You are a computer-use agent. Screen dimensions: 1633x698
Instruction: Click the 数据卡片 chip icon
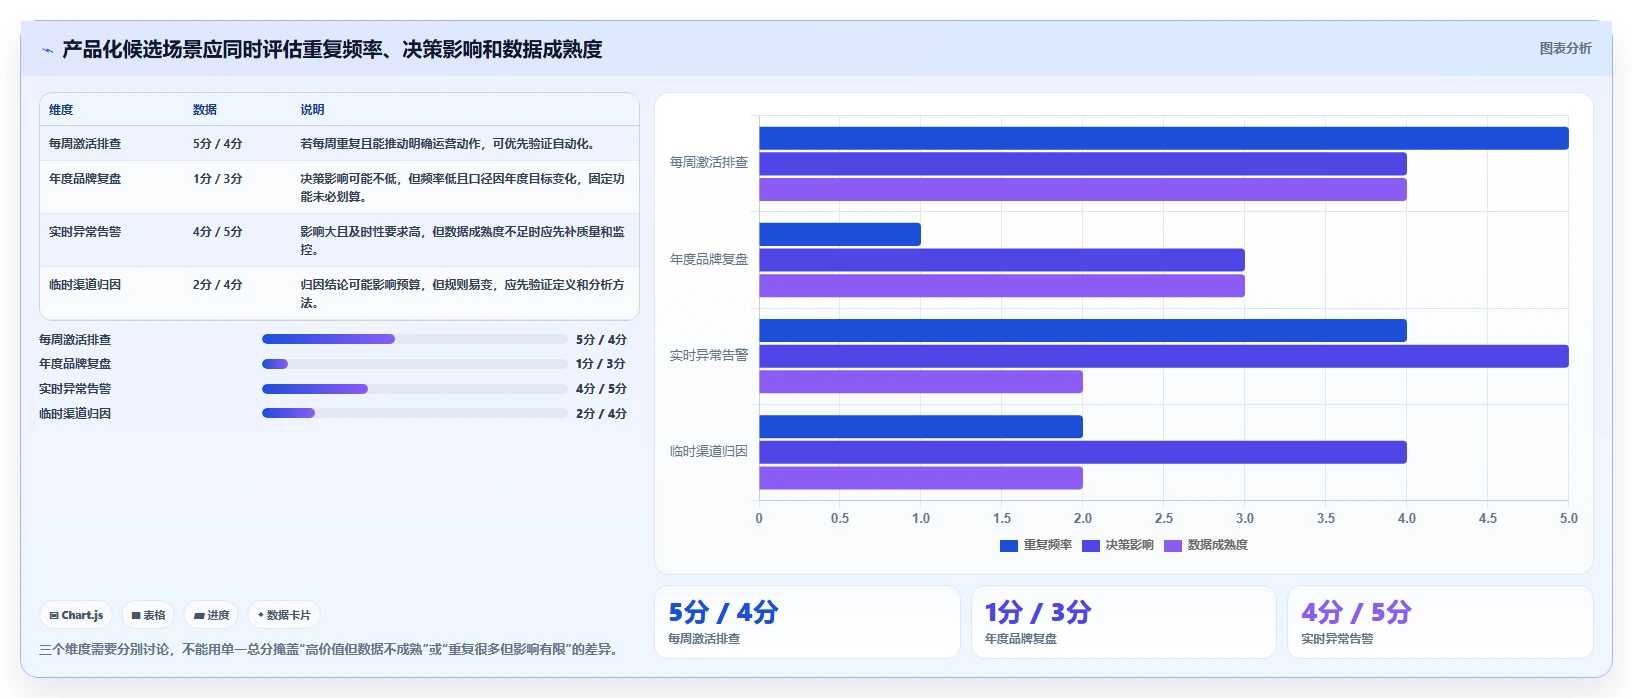(261, 615)
